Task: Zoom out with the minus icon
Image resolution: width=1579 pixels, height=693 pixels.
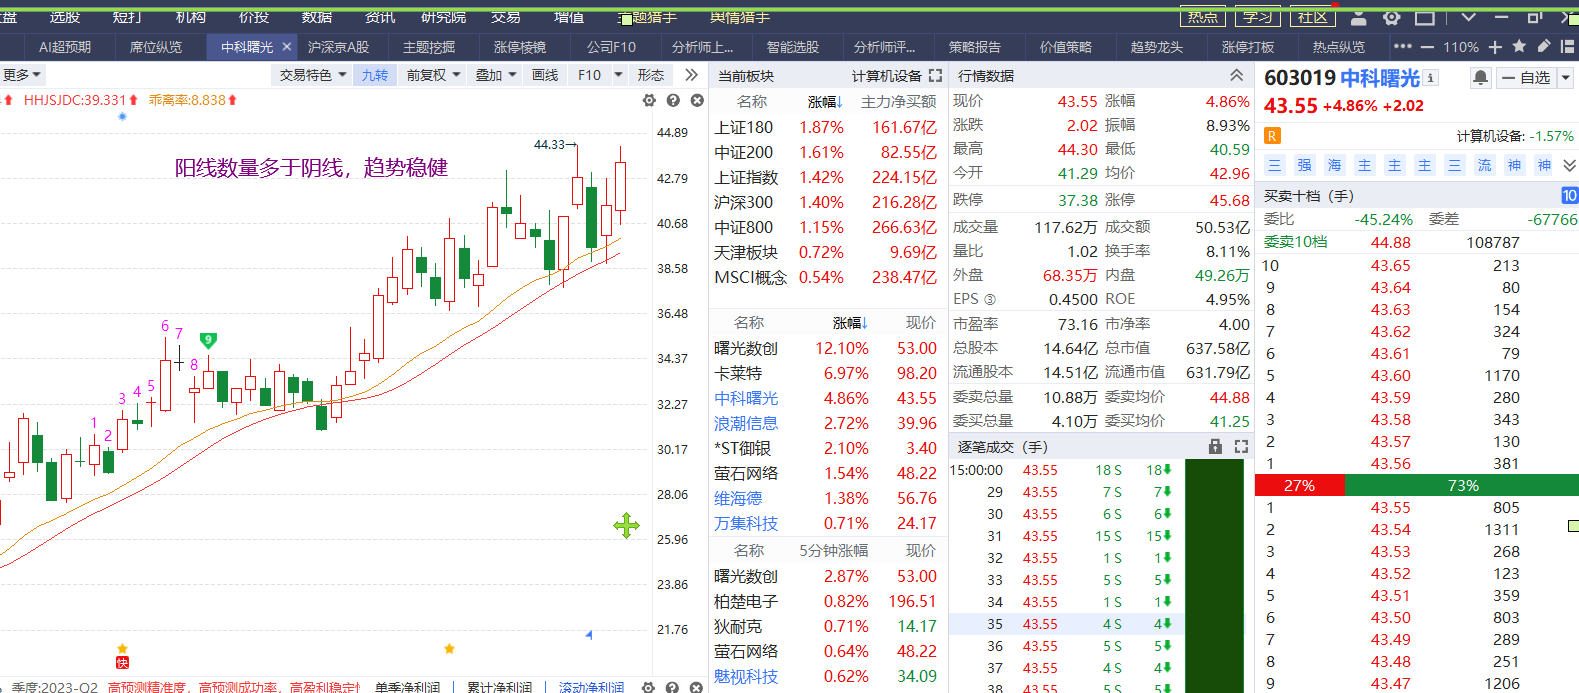Action: coord(1427,47)
